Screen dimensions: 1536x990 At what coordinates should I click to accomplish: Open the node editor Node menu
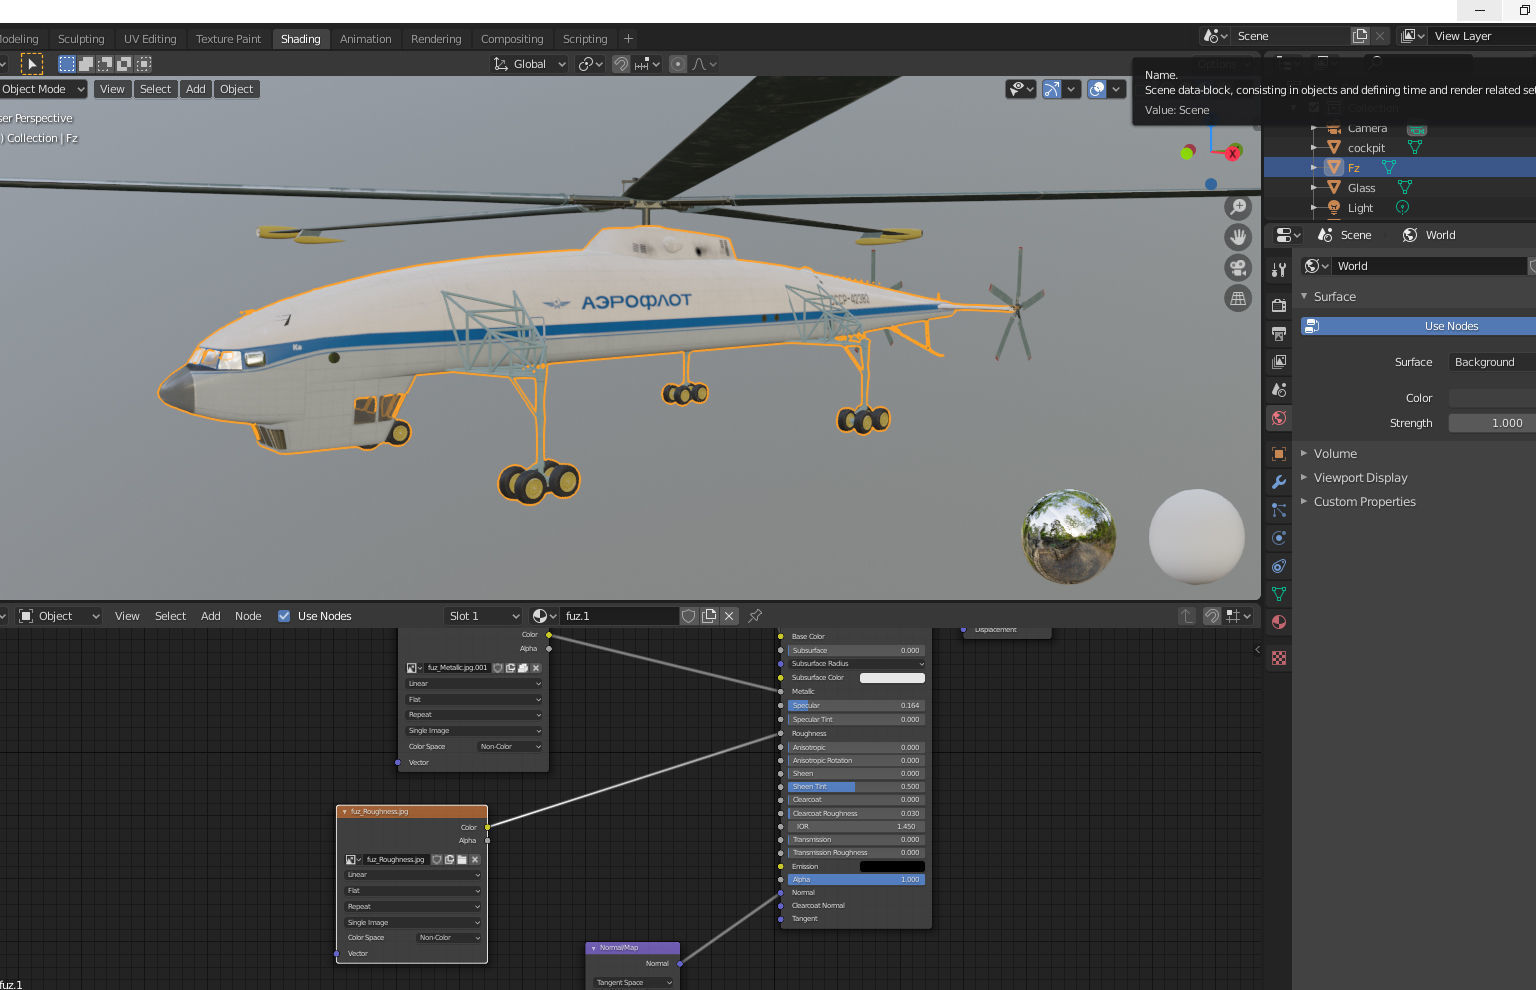(x=248, y=616)
